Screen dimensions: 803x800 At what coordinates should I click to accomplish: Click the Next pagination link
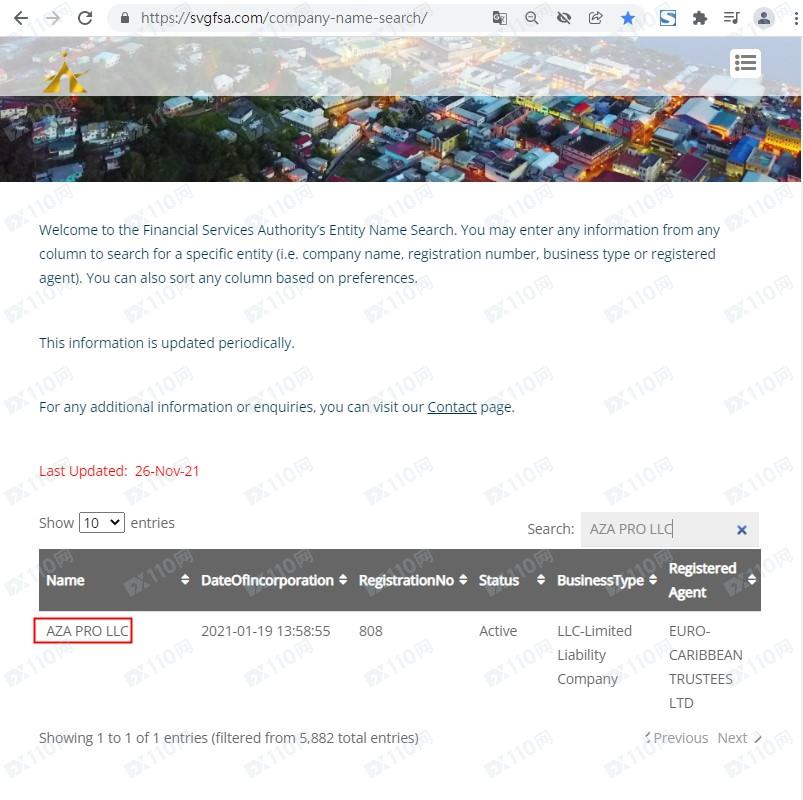click(739, 738)
